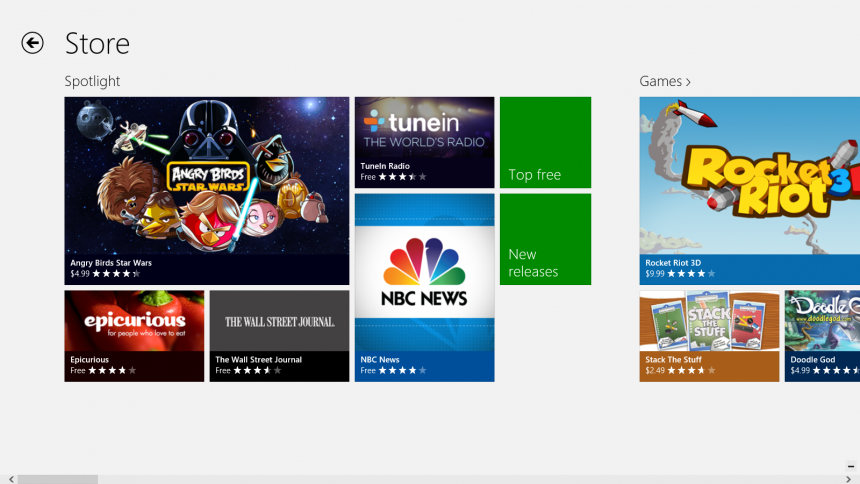Open the Rocket Riot 3D tile
The height and width of the screenshot is (484, 860).
(x=750, y=191)
